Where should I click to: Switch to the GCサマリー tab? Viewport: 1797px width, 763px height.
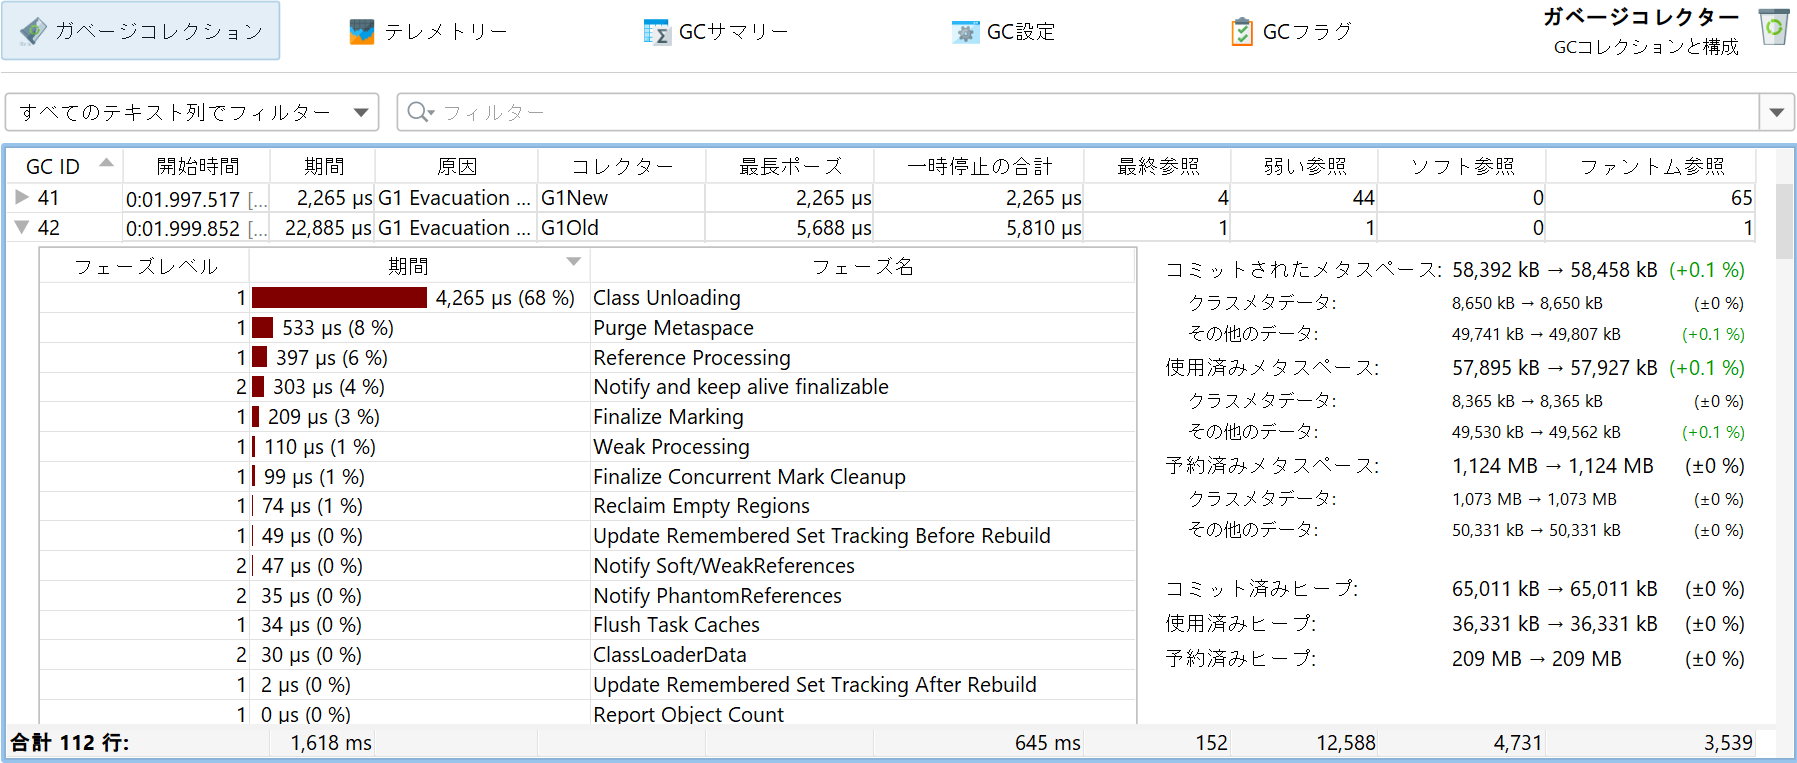point(716,32)
